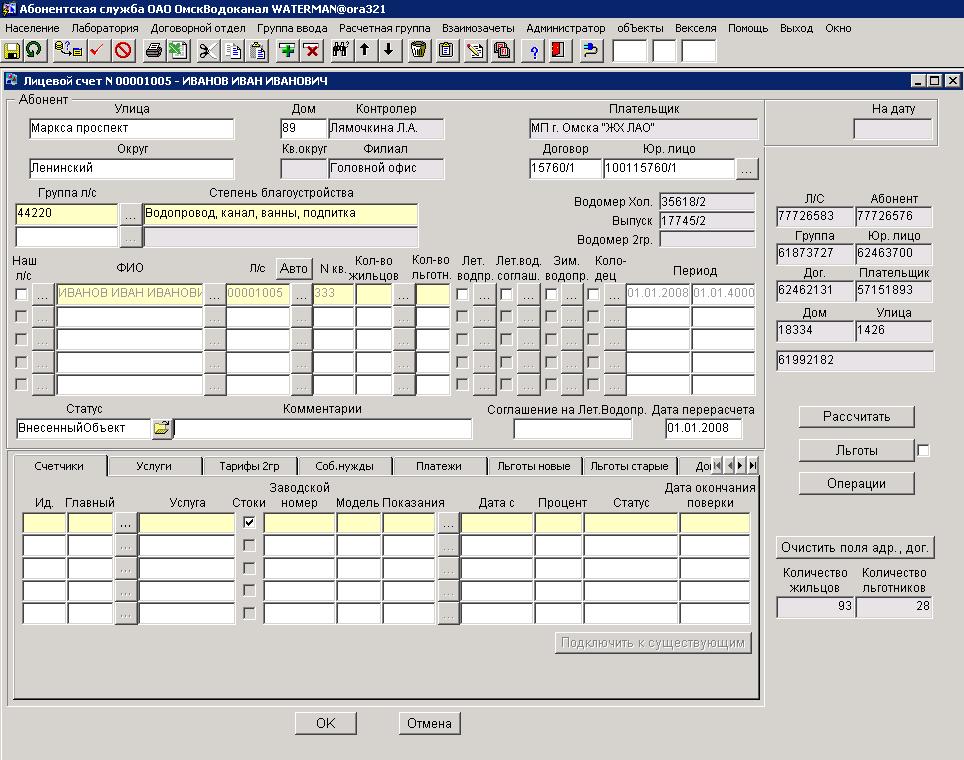964x760 pixels.
Task: Click the save floppy disk toolbar icon
Action: tap(12, 50)
